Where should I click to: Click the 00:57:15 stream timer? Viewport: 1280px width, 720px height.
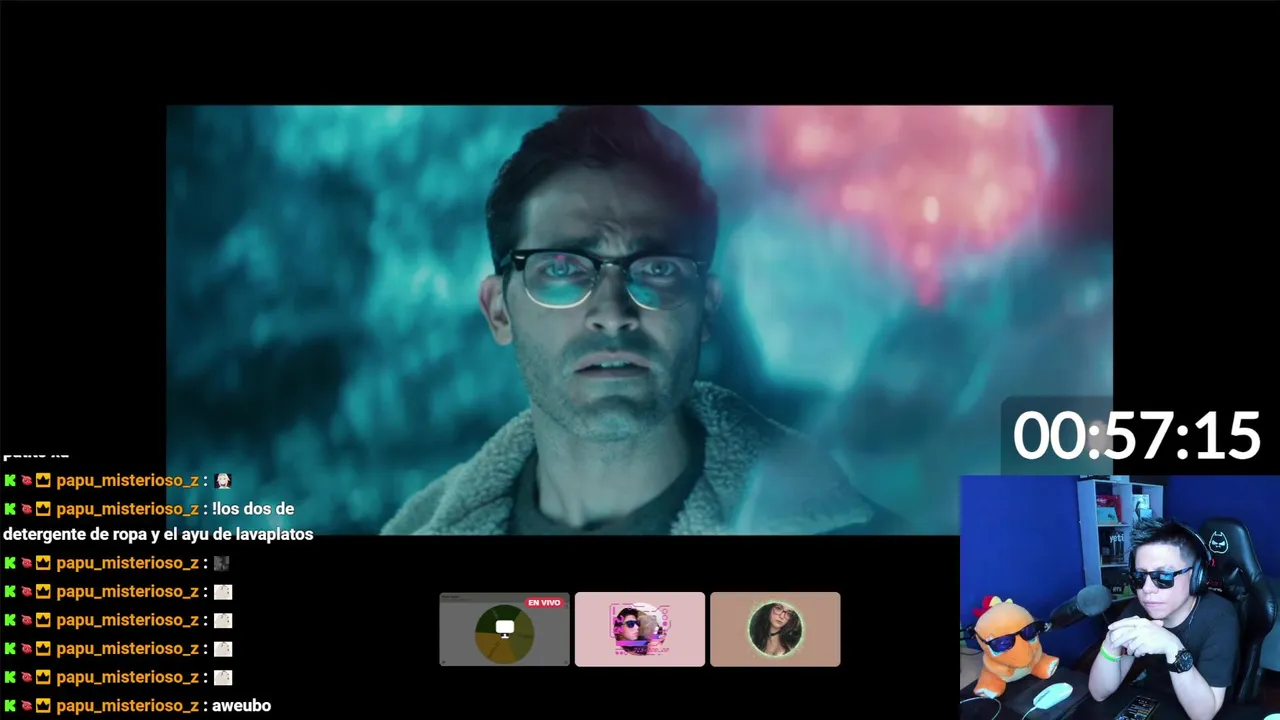1137,436
